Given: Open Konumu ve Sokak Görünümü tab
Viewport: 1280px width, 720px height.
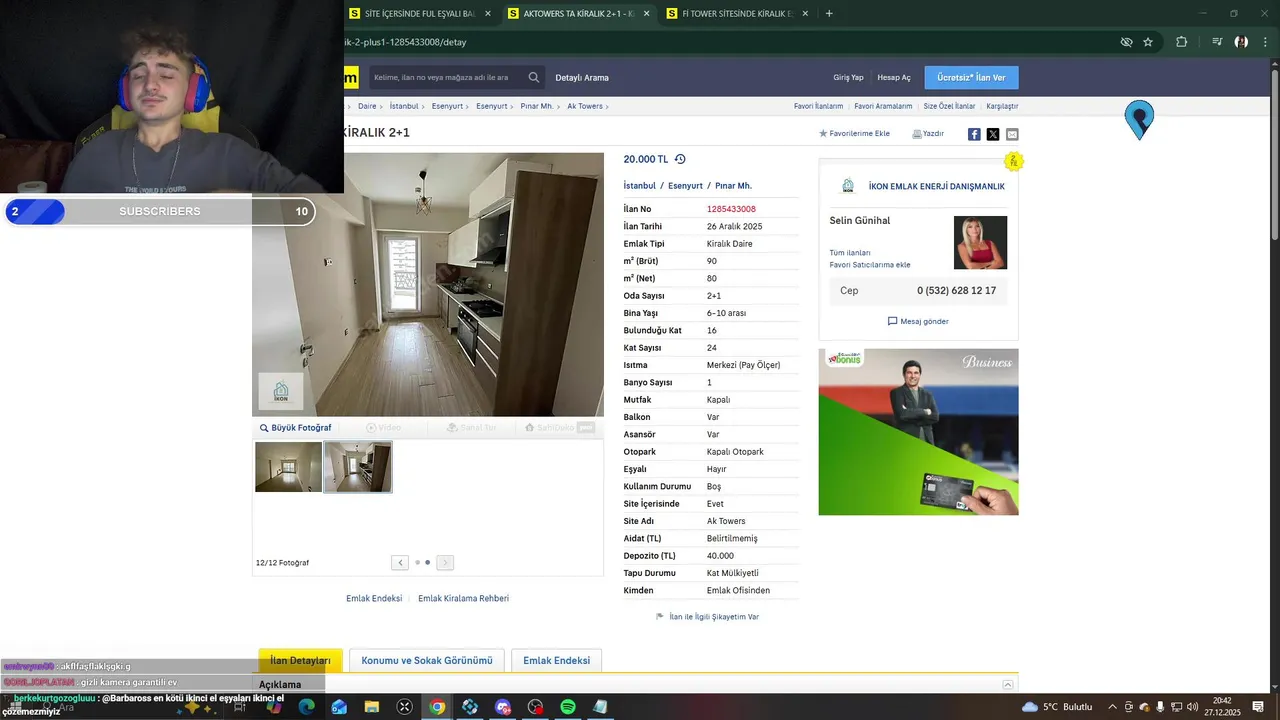Looking at the screenshot, I should coord(427,660).
